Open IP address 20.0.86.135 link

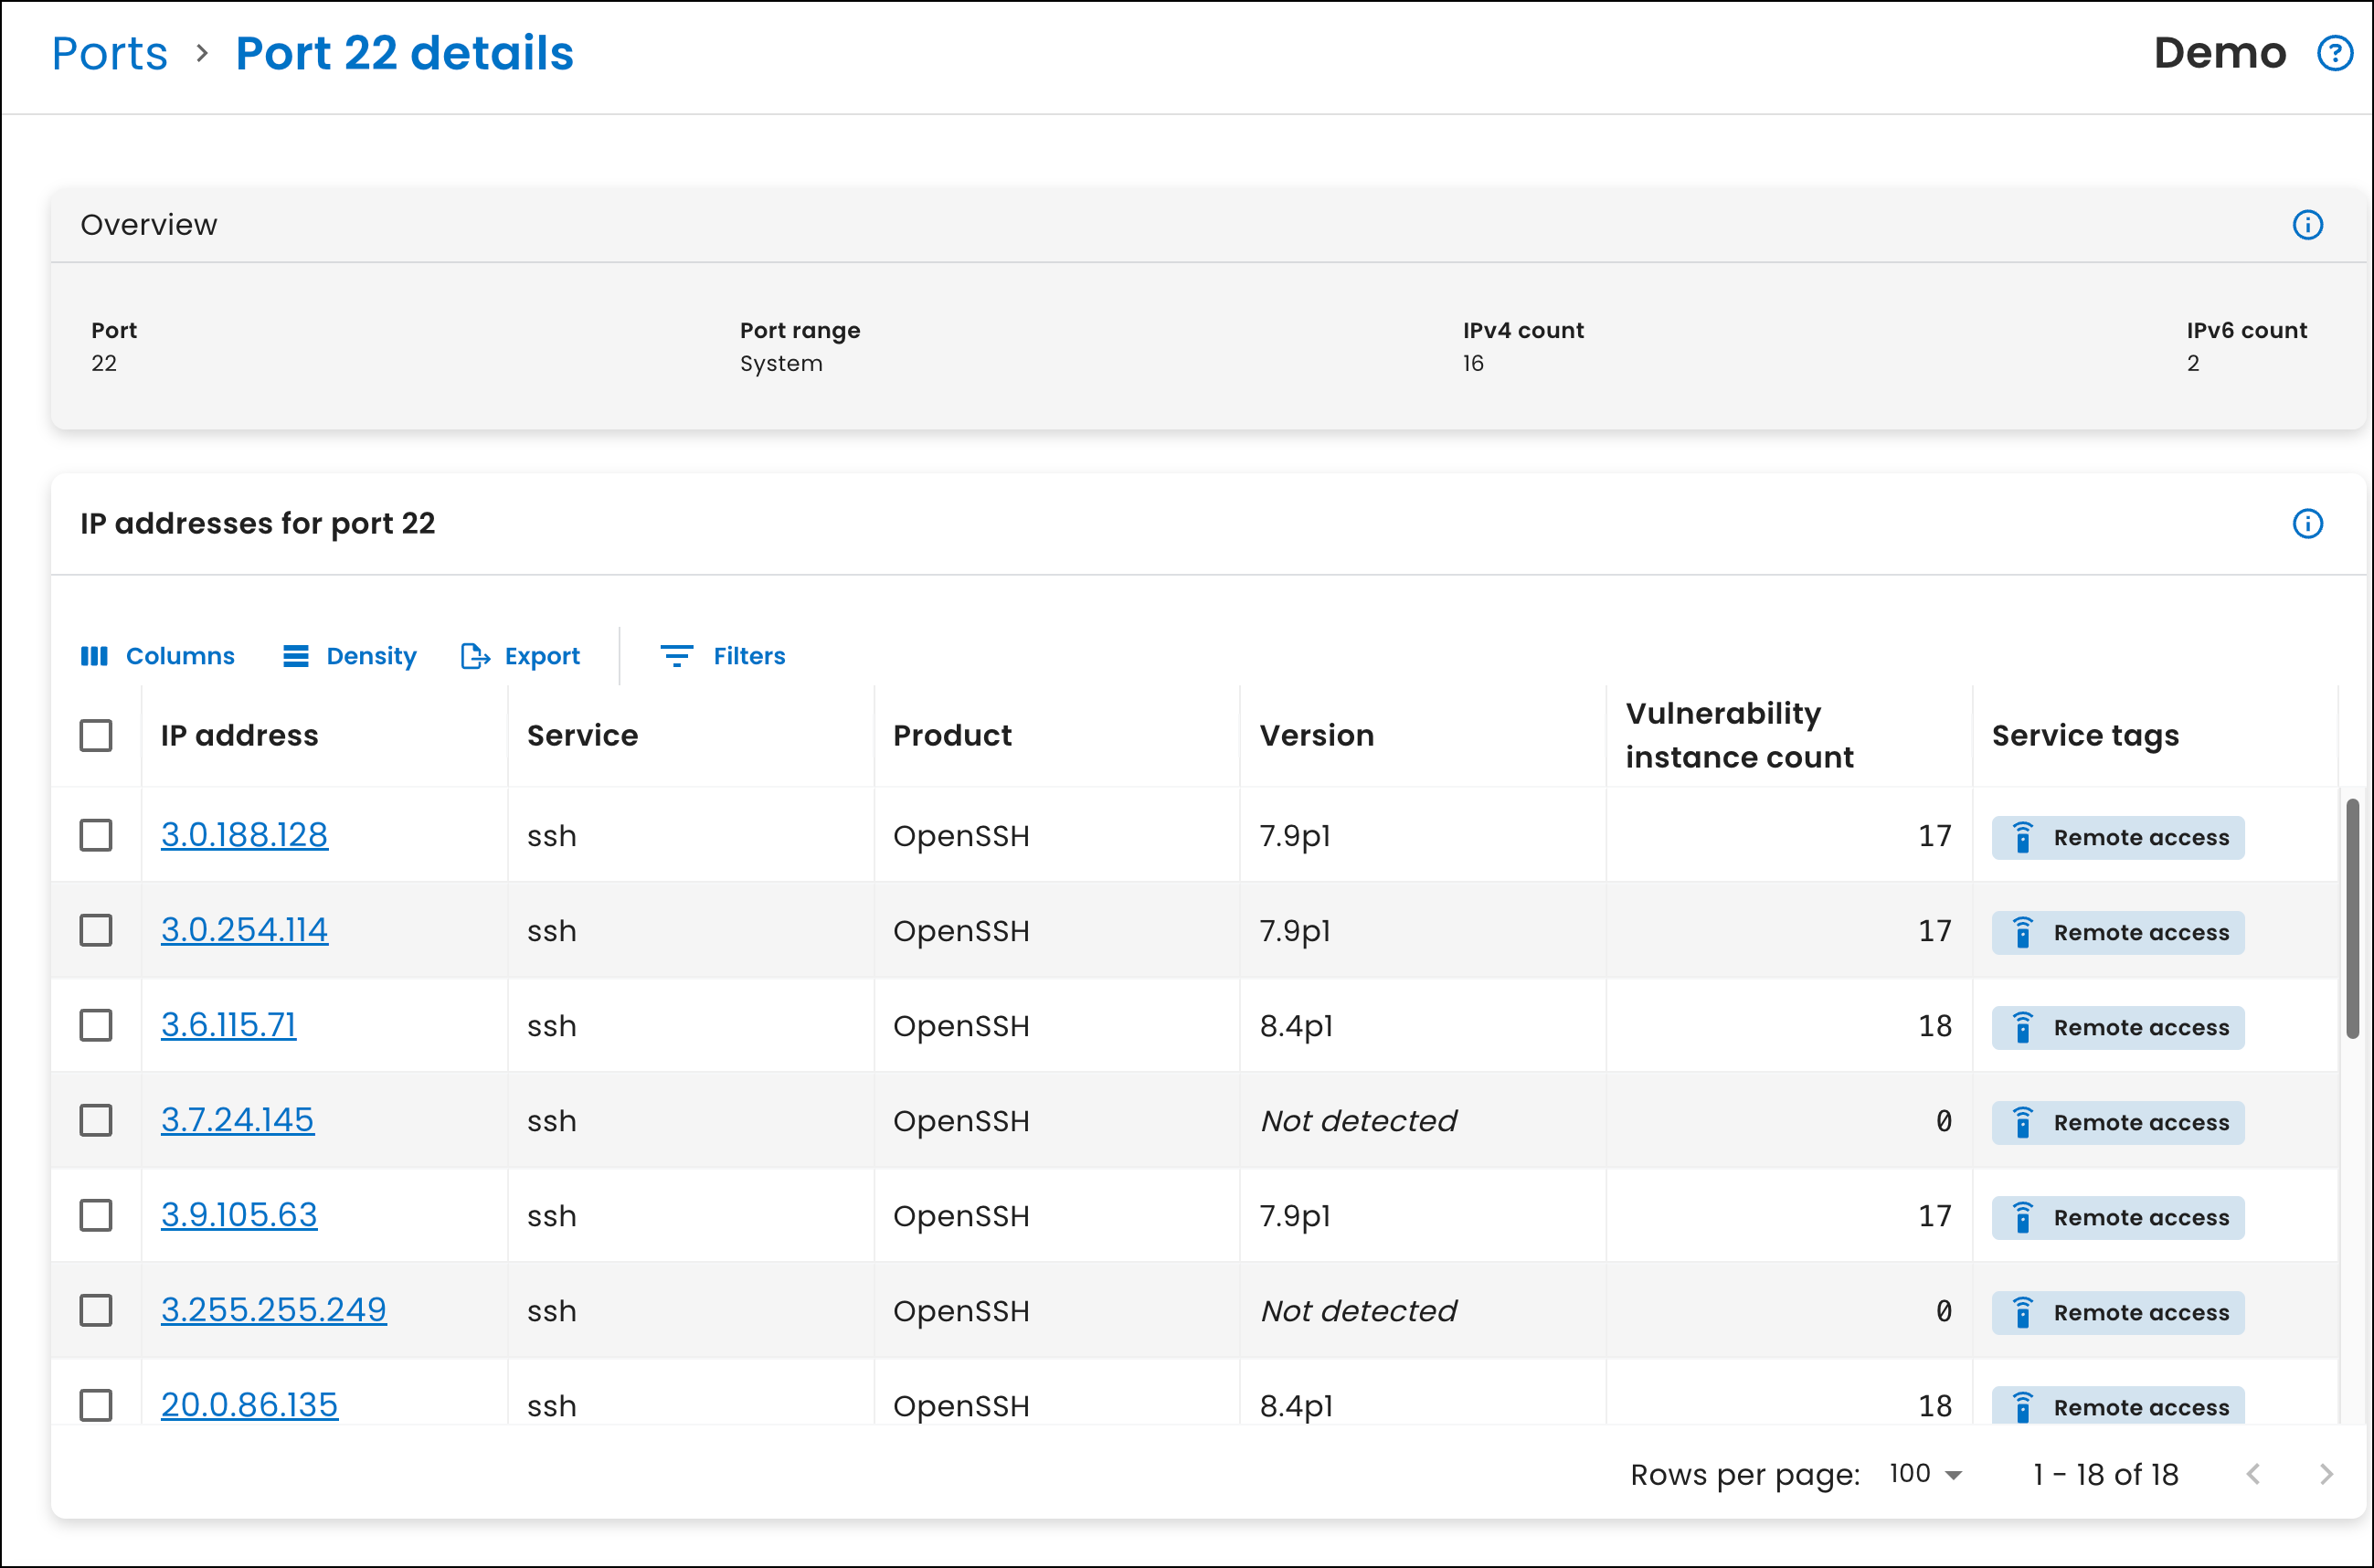click(249, 1405)
